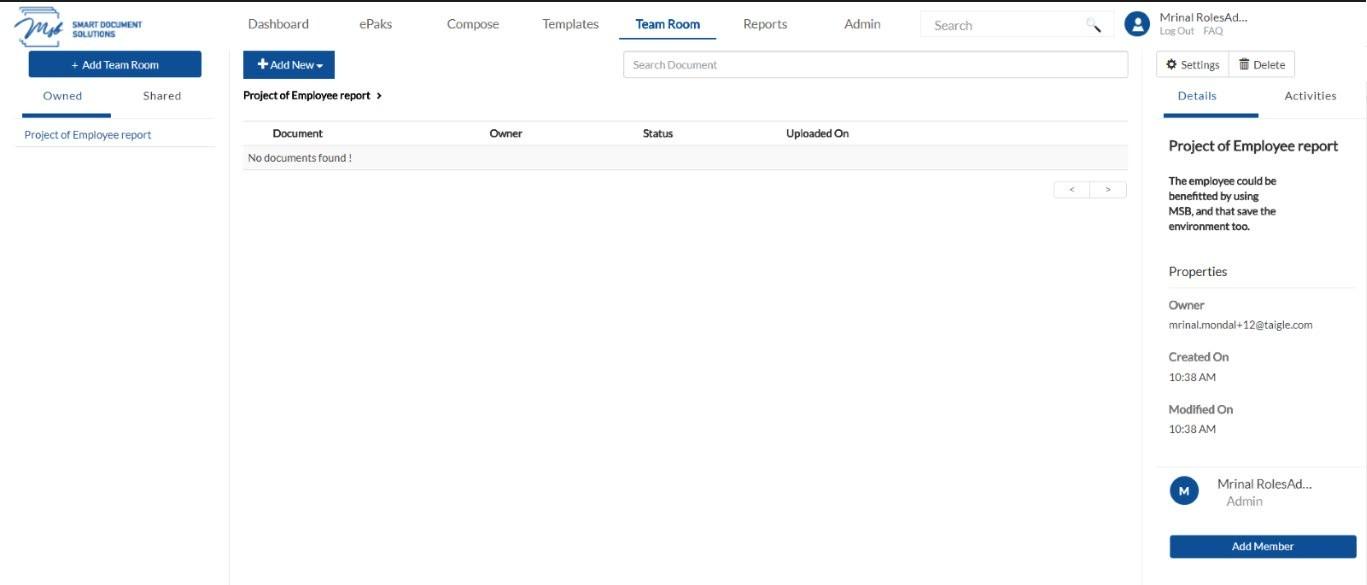Go to previous page of documents
1367x585 pixels.
(x=1072, y=189)
